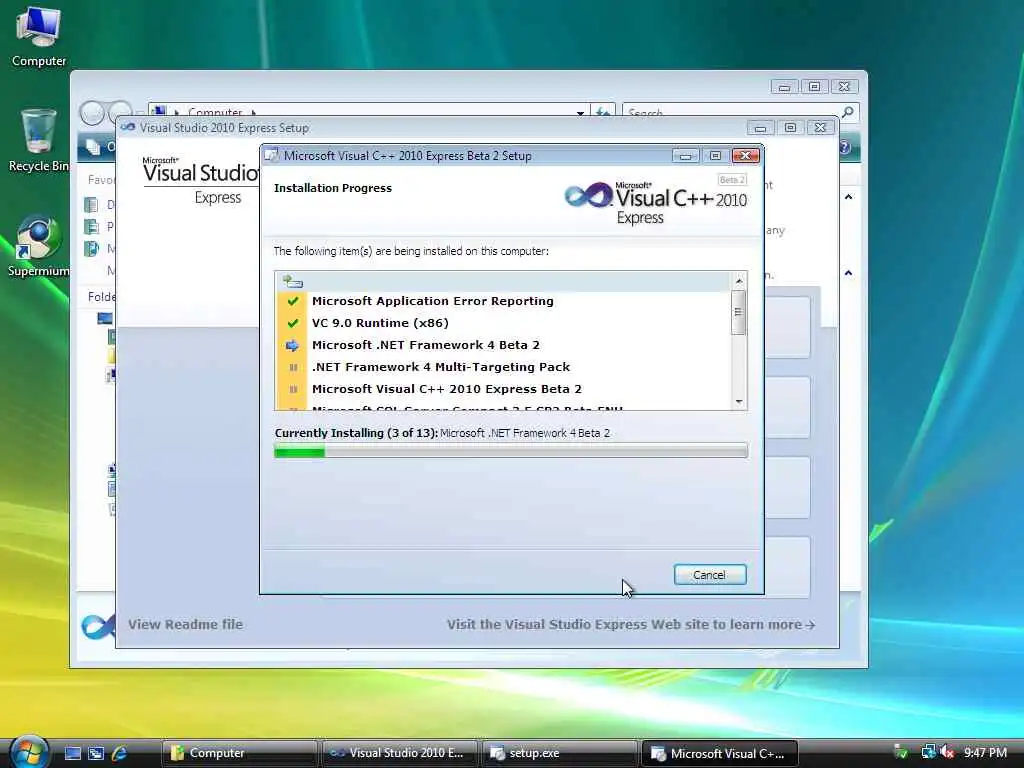The width and height of the screenshot is (1024, 768).
Task: Click pending icon beside Multi-Targeting Pack
Action: pyautogui.click(x=293, y=368)
